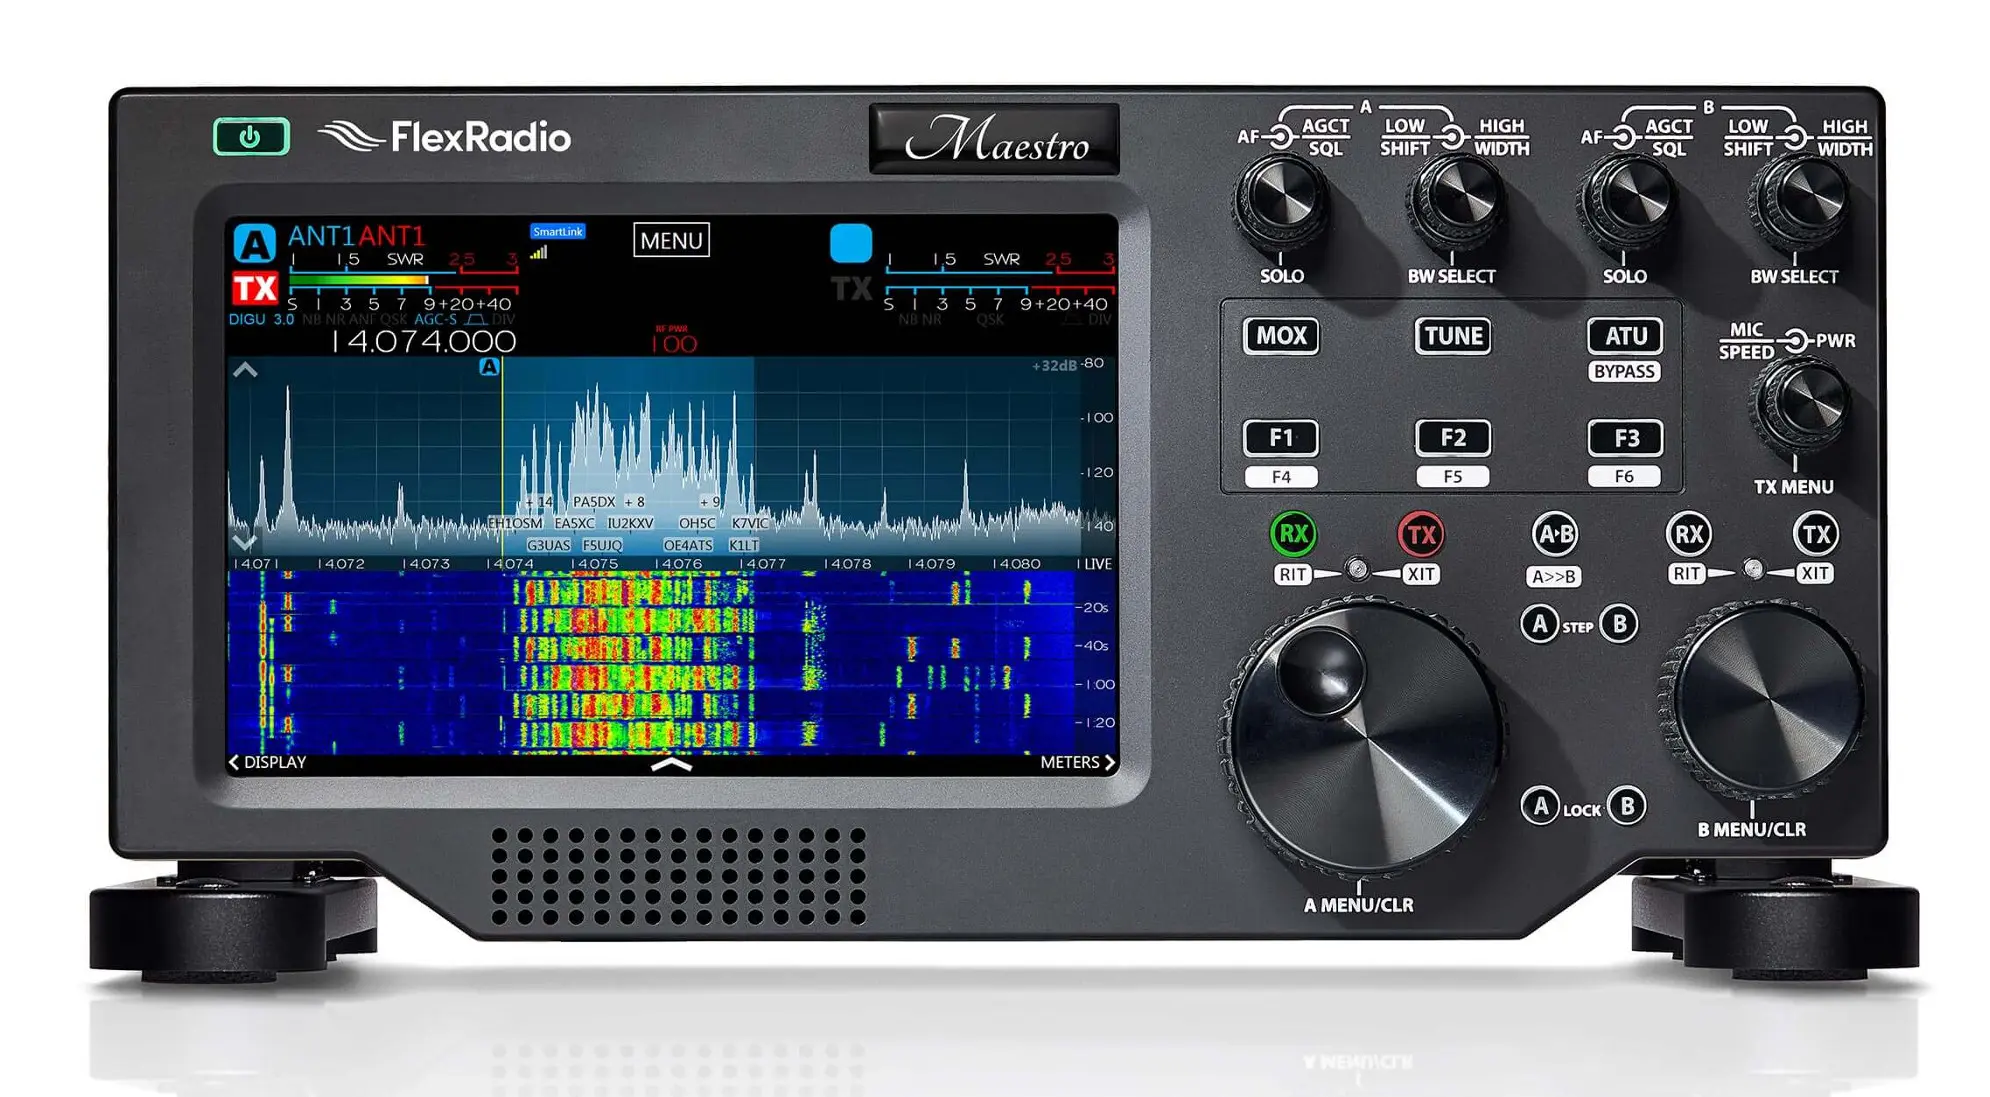Tap the A>>B copy button
Viewport: 1990px width, 1097px height.
pyautogui.click(x=1554, y=577)
